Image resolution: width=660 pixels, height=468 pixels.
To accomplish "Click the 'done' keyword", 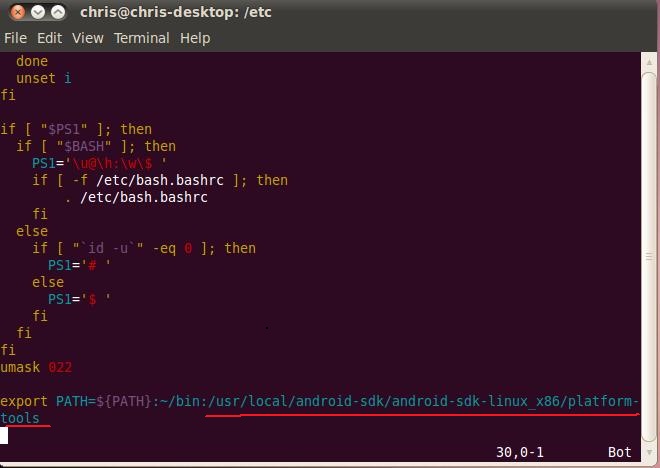I will click(x=32, y=61).
